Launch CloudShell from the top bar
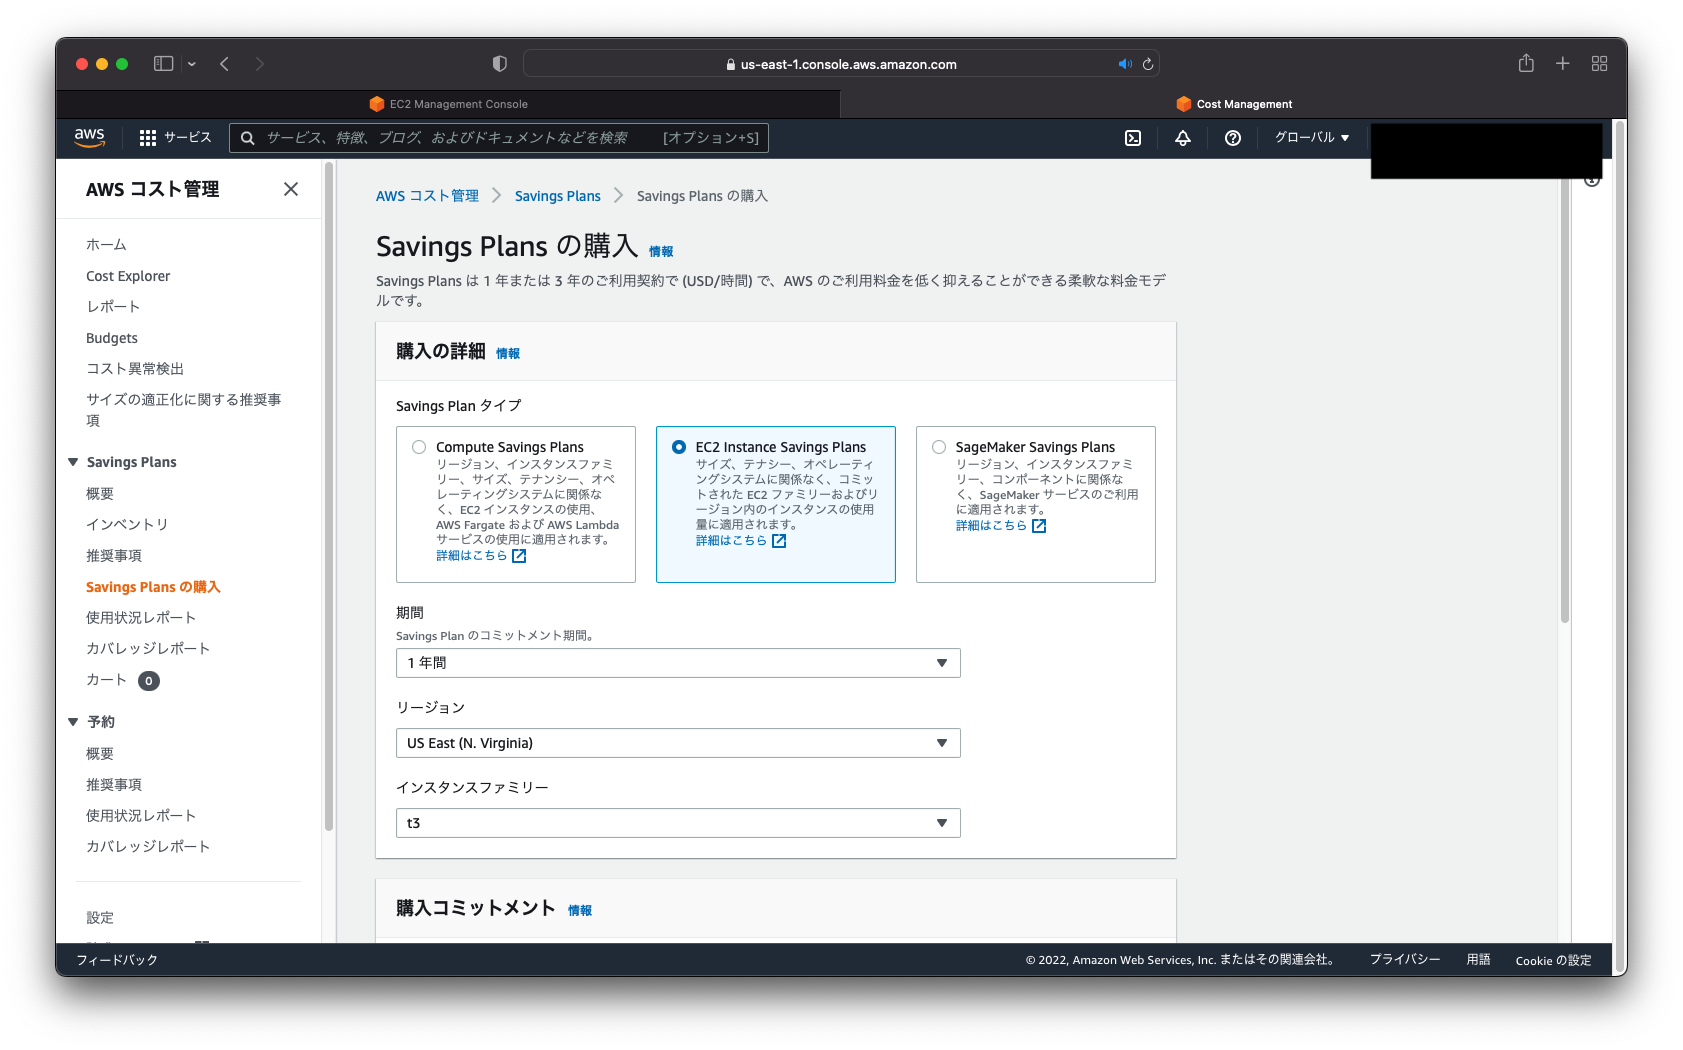The image size is (1683, 1050). click(1132, 138)
